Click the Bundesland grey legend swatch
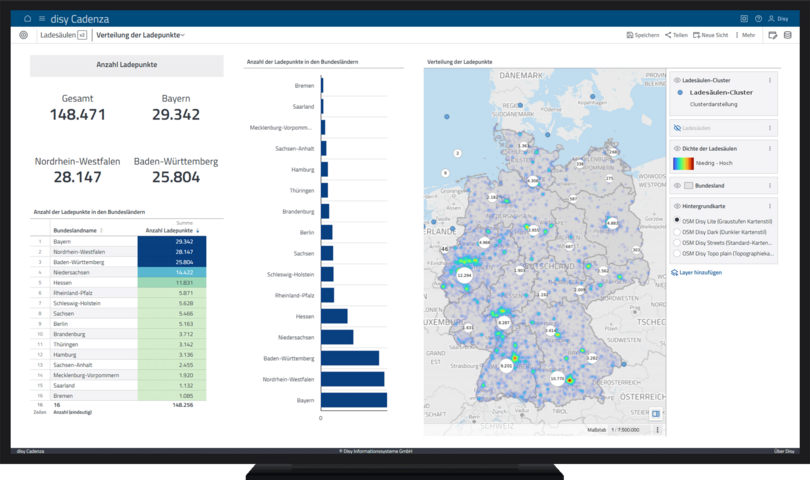This screenshot has width=810, height=480. (688, 185)
